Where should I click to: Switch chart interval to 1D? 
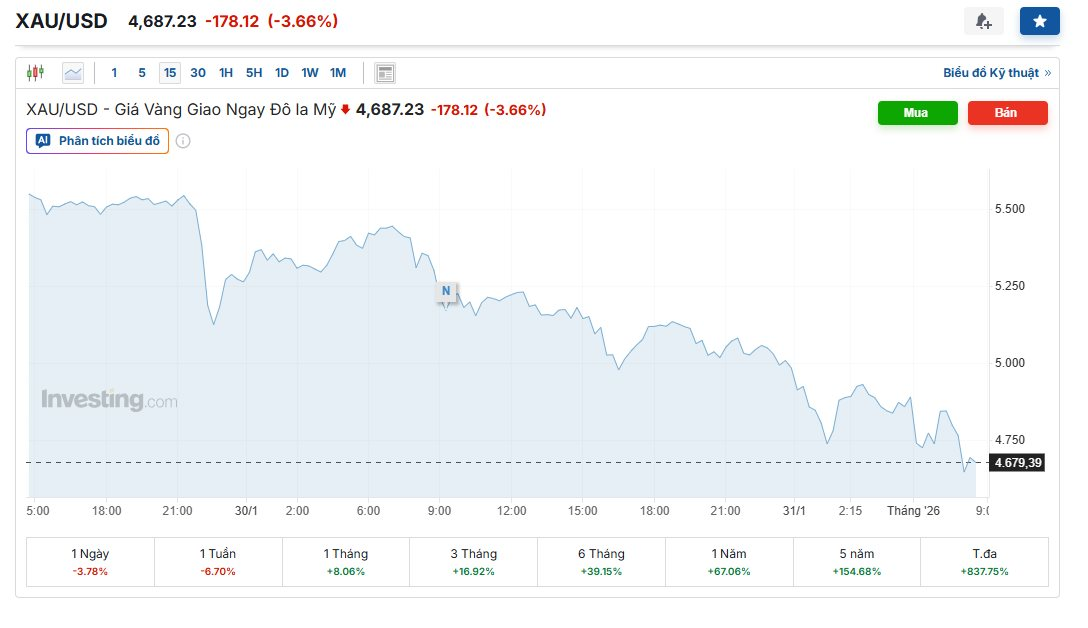[282, 73]
